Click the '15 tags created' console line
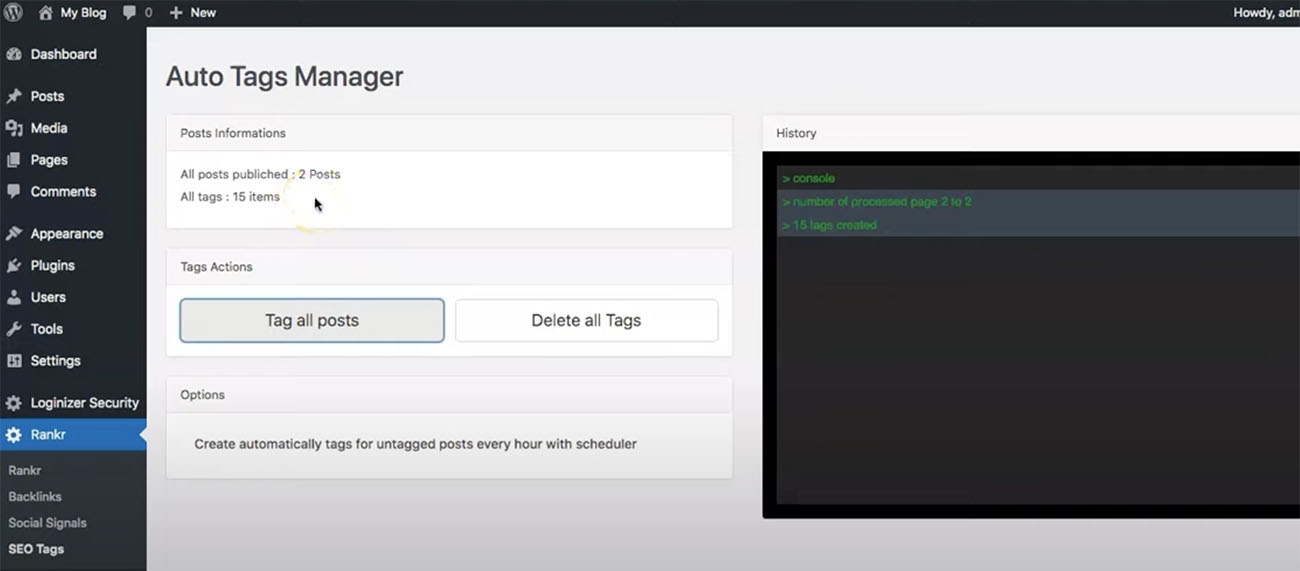 tap(829, 225)
